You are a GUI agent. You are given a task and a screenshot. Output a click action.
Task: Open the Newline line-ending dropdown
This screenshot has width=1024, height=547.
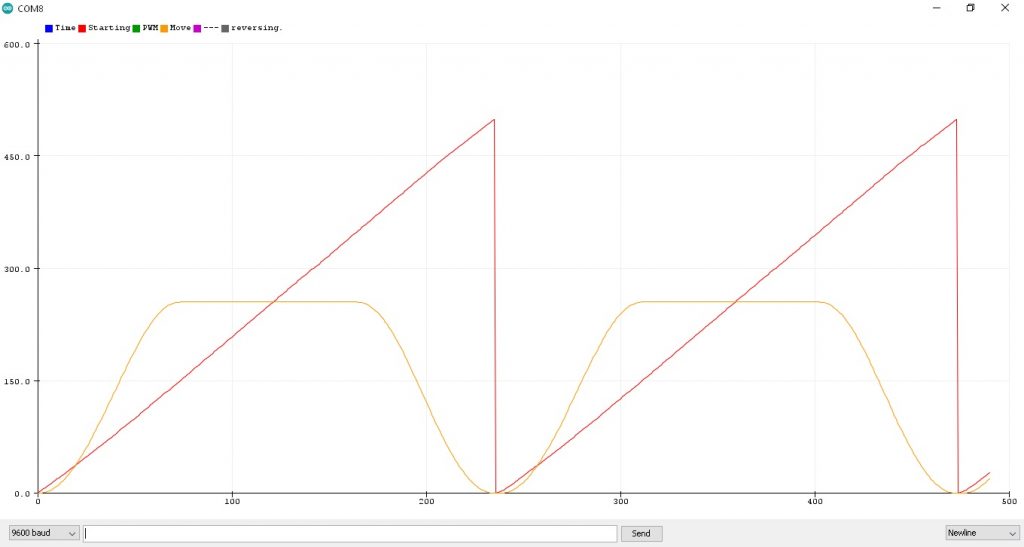coord(982,533)
